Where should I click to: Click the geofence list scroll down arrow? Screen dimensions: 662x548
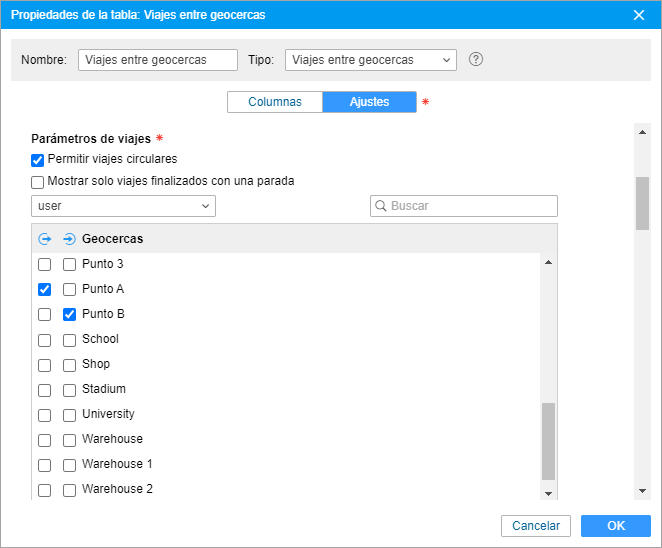coord(548,494)
